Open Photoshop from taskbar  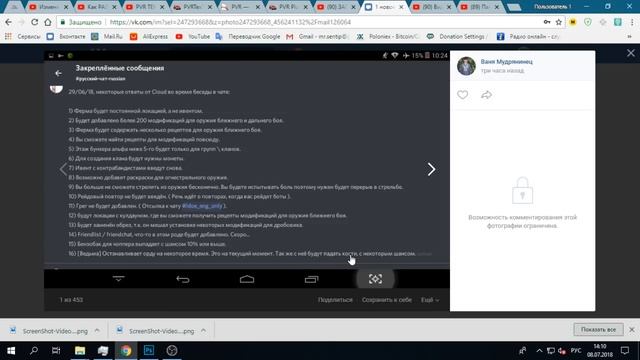click(149, 351)
